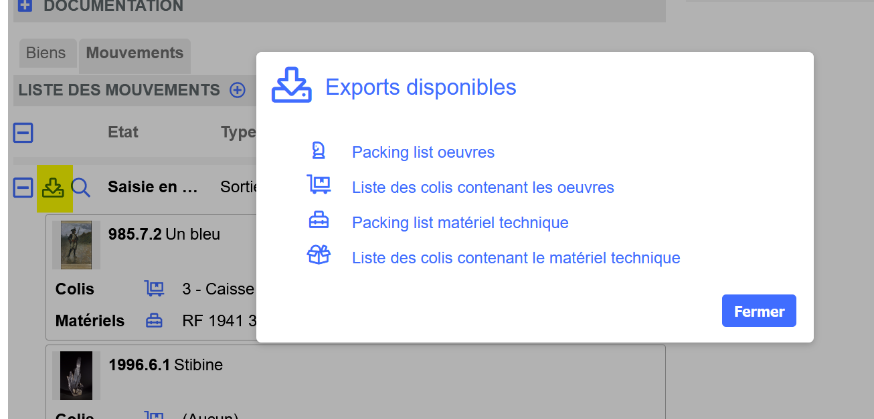Open the Packing list matériel technique link
This screenshot has width=874, height=419.
[460, 222]
